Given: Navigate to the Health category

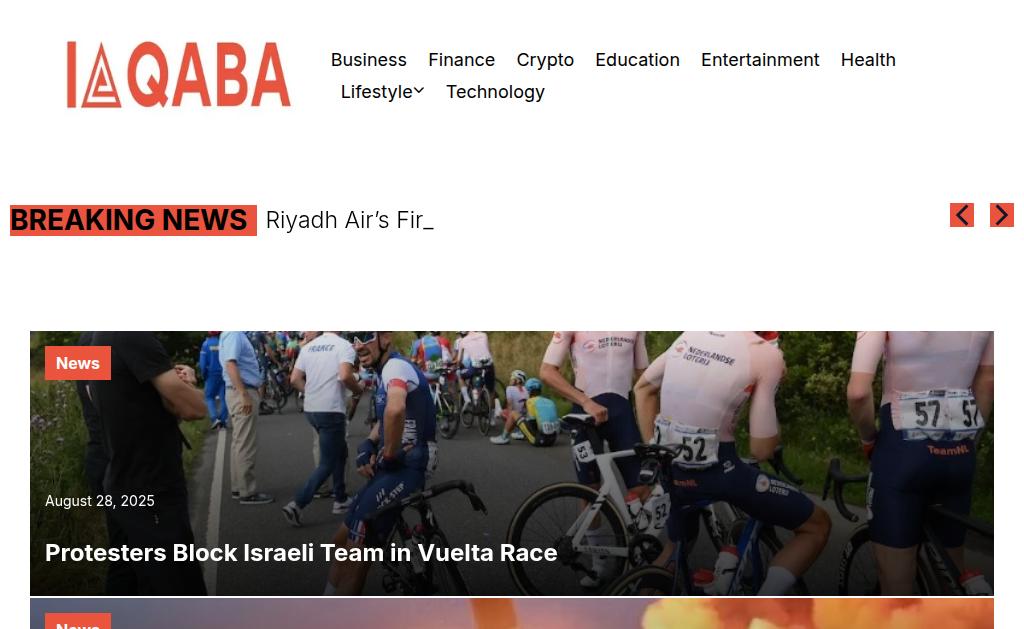Looking at the screenshot, I should point(867,59).
